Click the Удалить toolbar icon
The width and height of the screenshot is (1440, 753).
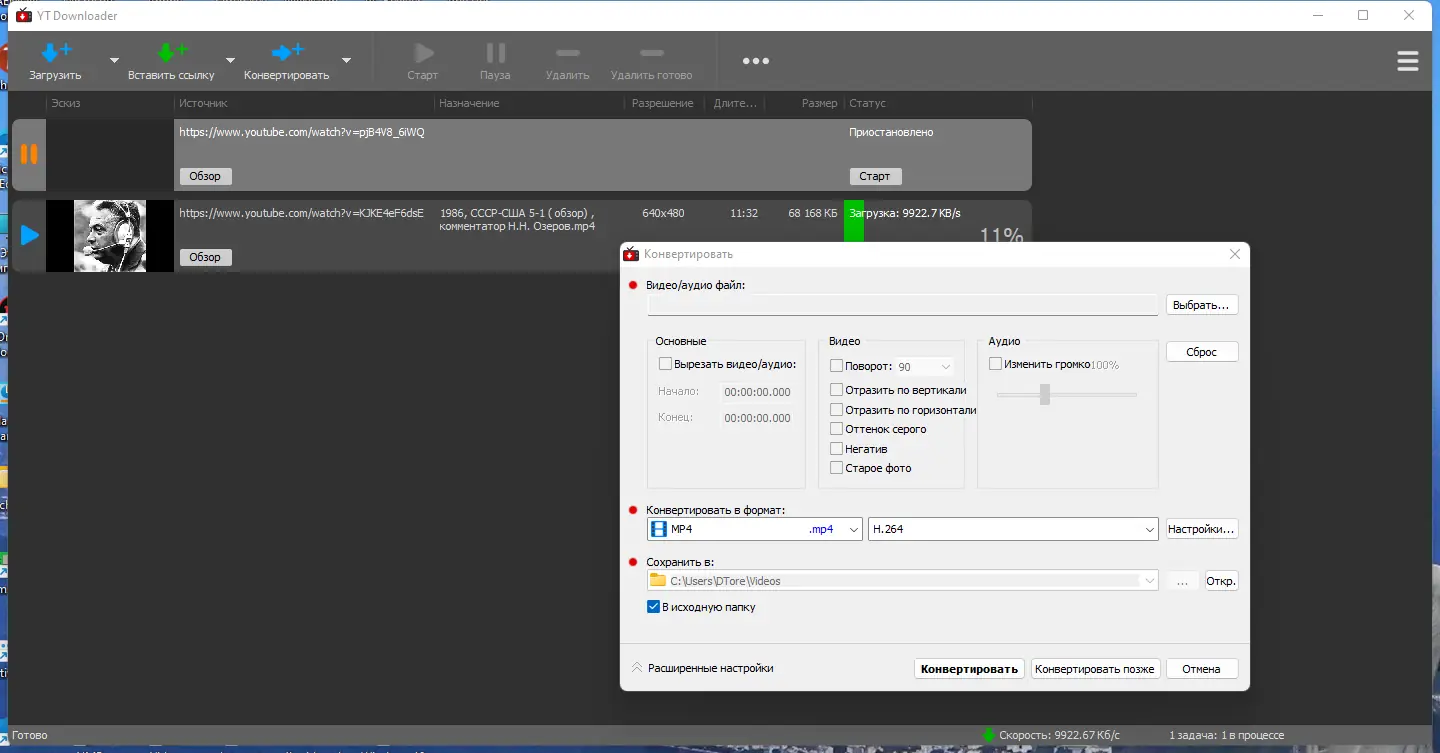(567, 53)
